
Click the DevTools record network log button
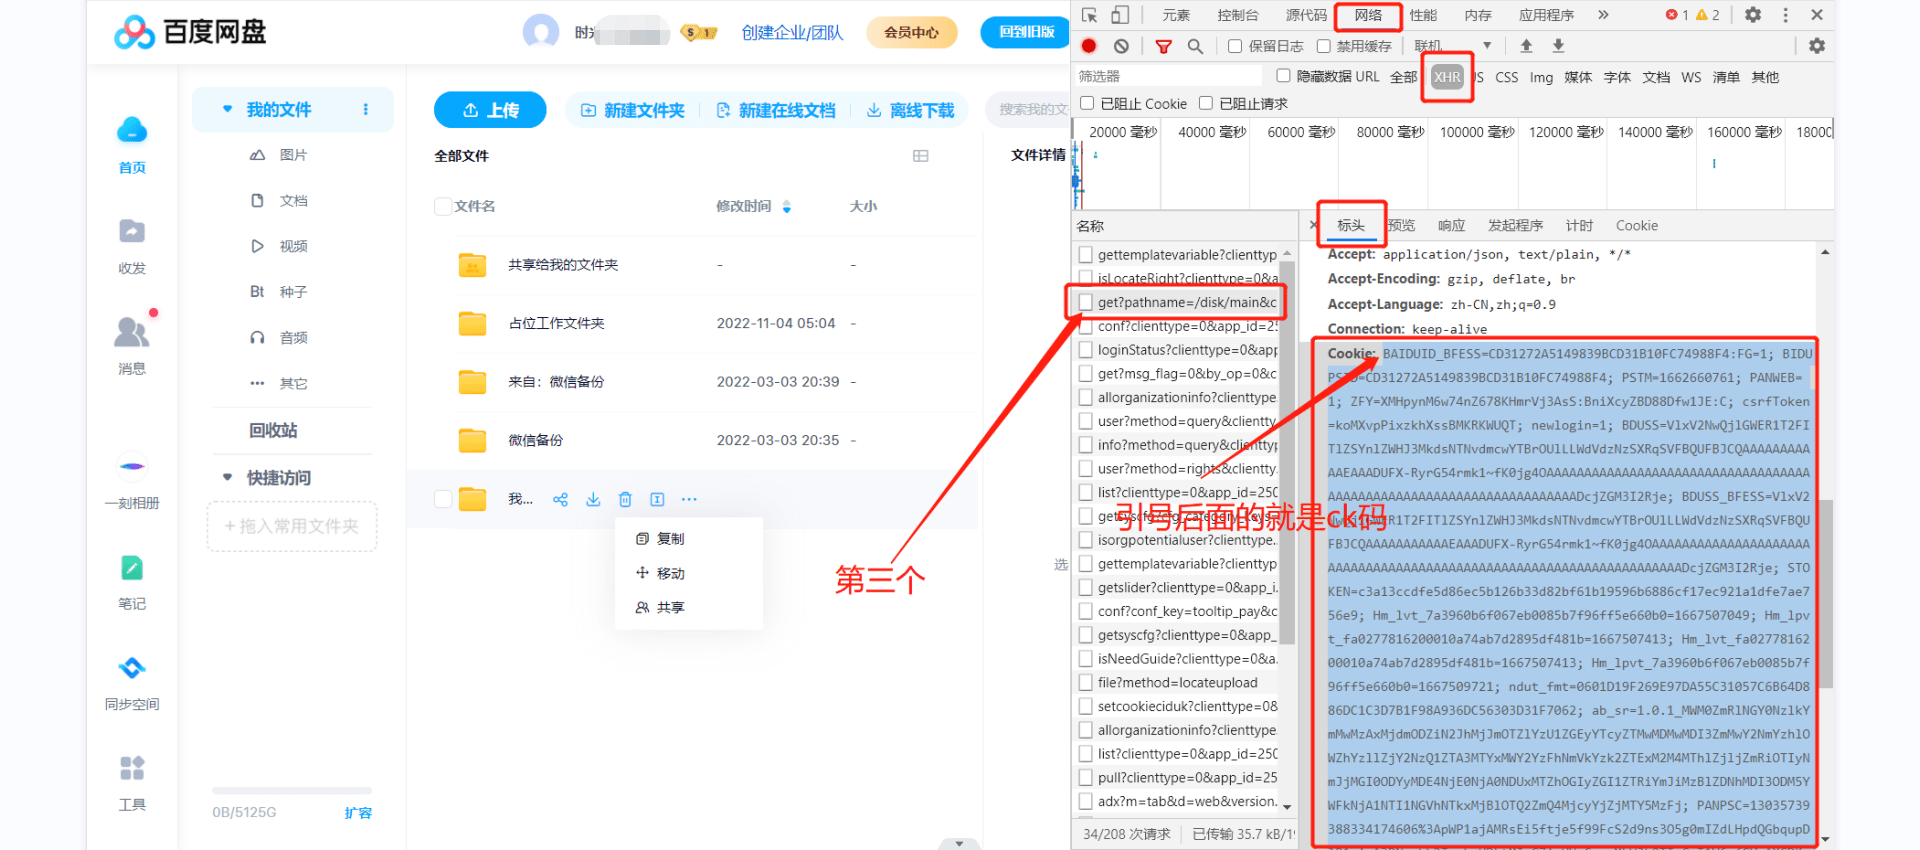[x=1089, y=46]
